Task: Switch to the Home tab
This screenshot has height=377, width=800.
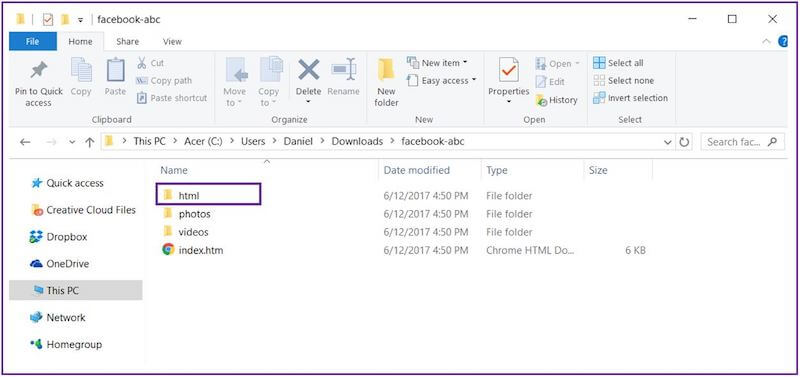Action: coord(80,42)
